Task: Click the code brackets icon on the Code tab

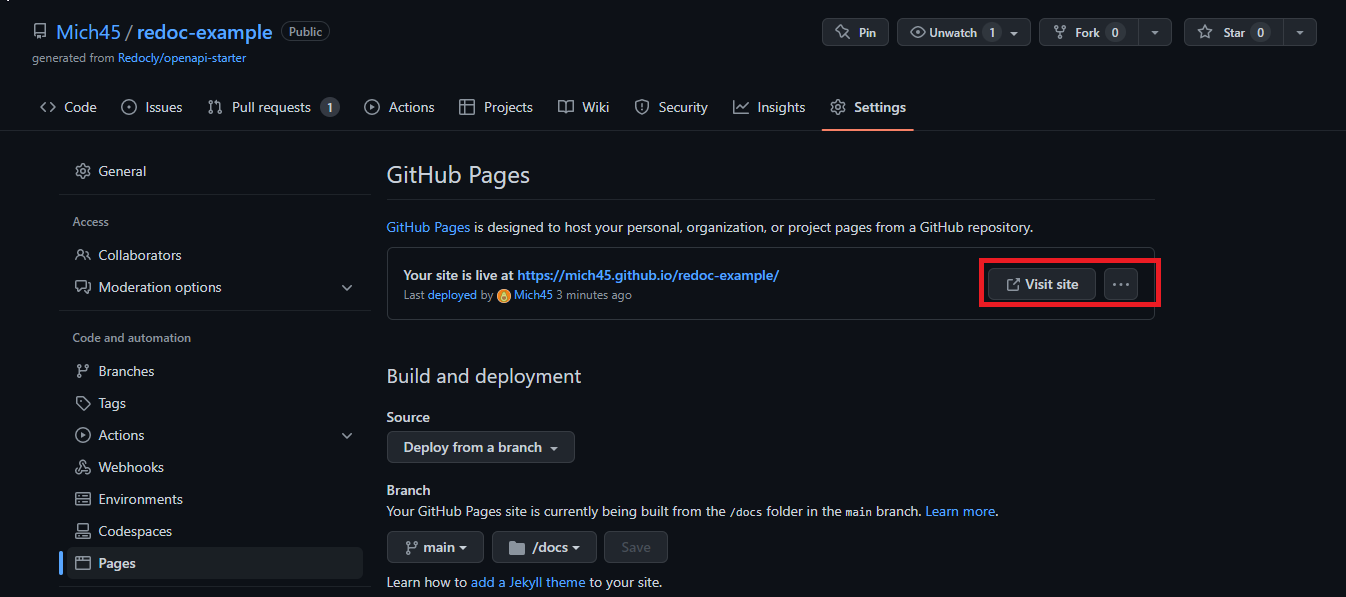Action: (48, 107)
